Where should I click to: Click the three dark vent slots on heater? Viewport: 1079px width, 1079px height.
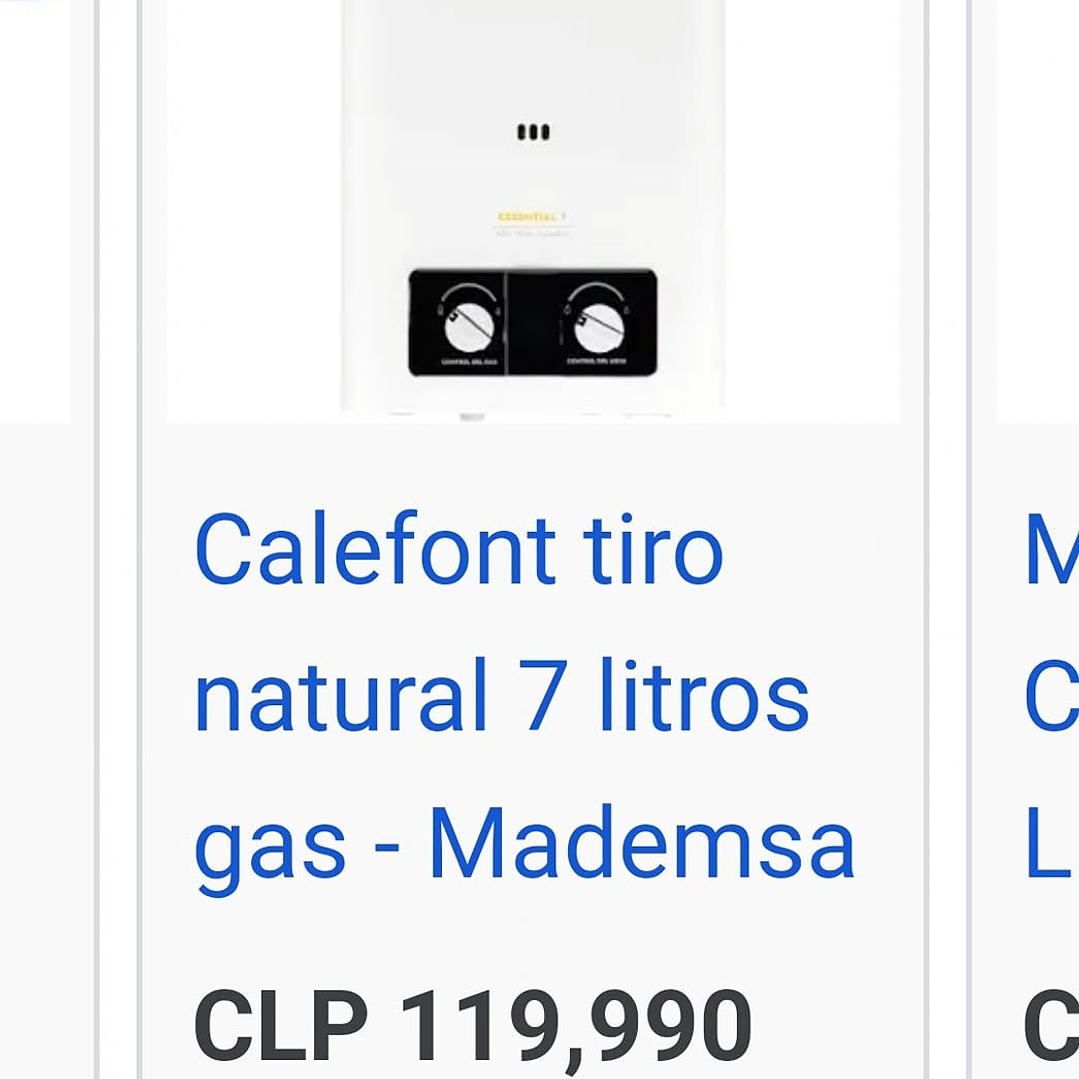tap(533, 132)
